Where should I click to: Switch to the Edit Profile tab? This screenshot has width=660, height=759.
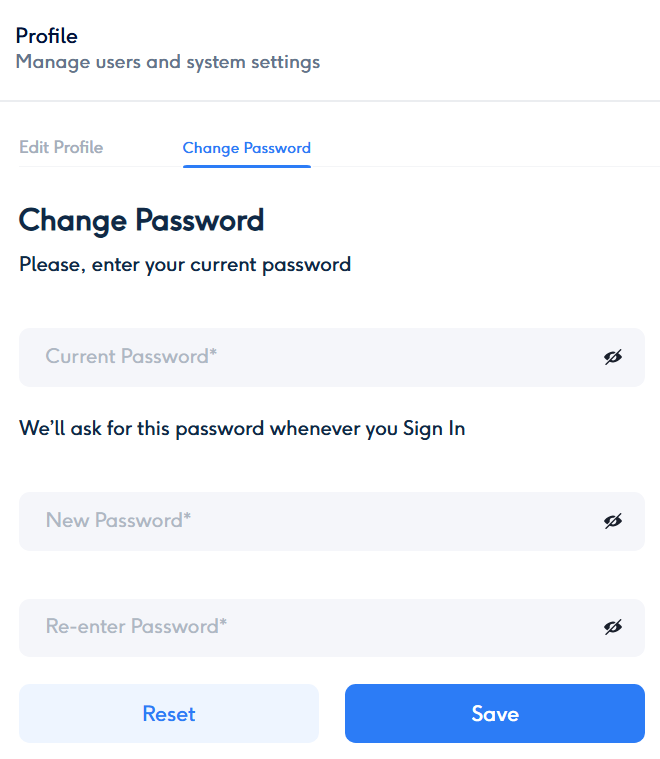[x=61, y=148]
